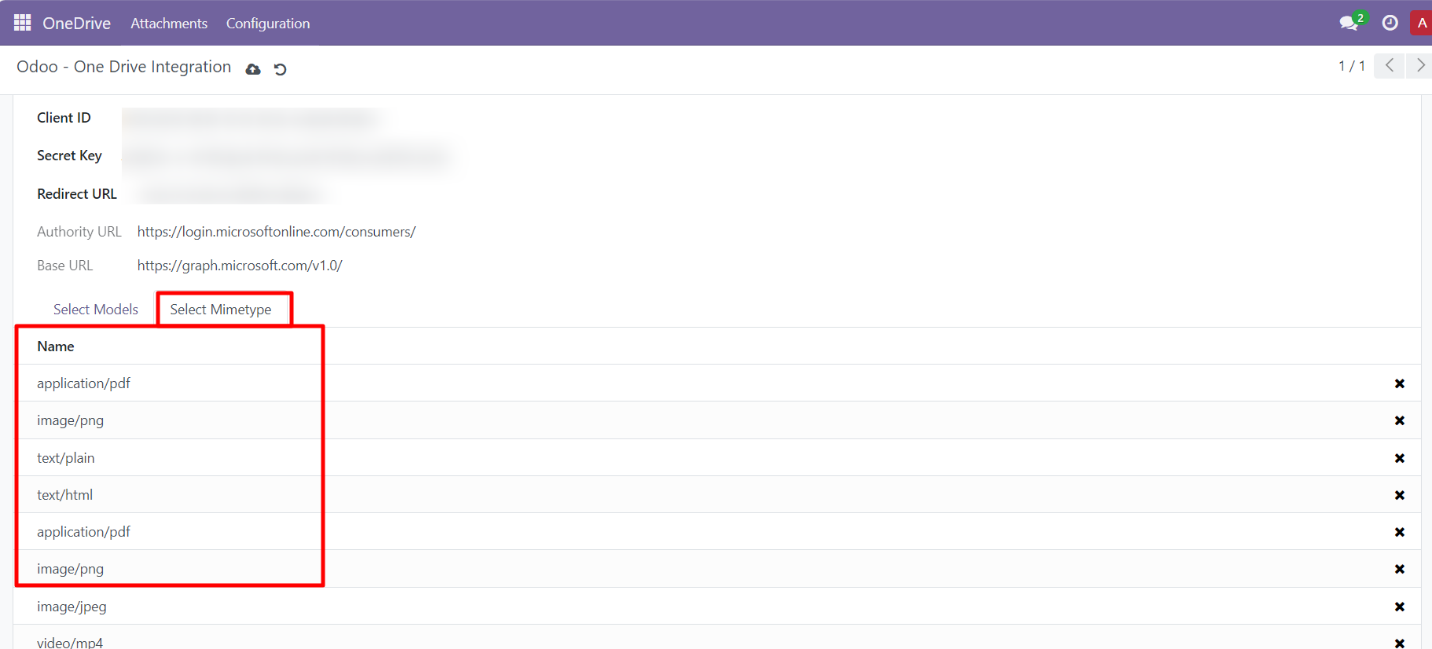Open the Attachments menu

pyautogui.click(x=168, y=22)
